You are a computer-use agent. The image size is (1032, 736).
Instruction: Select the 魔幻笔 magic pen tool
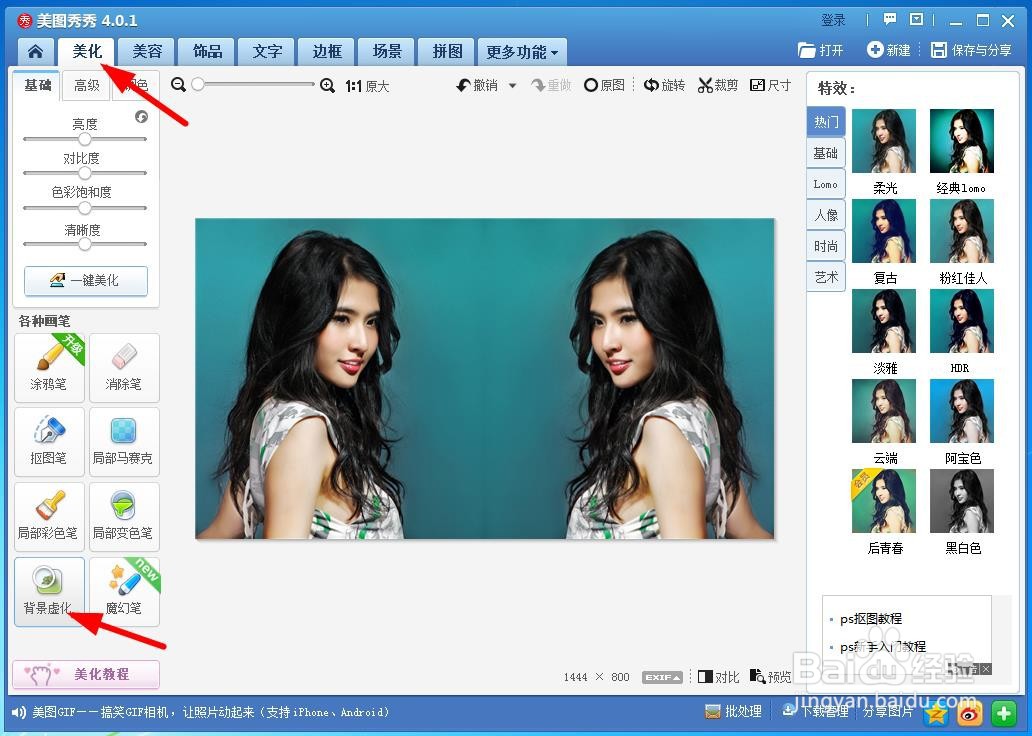coord(124,592)
